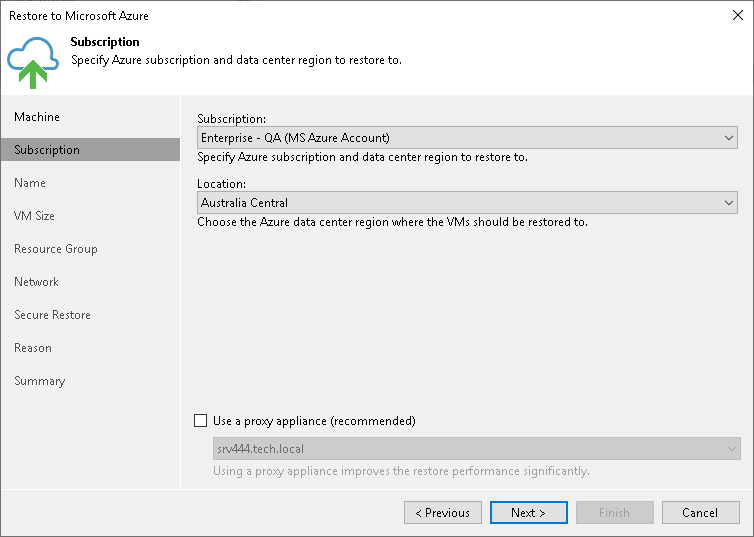Select the Subscription wizard step

(90, 150)
